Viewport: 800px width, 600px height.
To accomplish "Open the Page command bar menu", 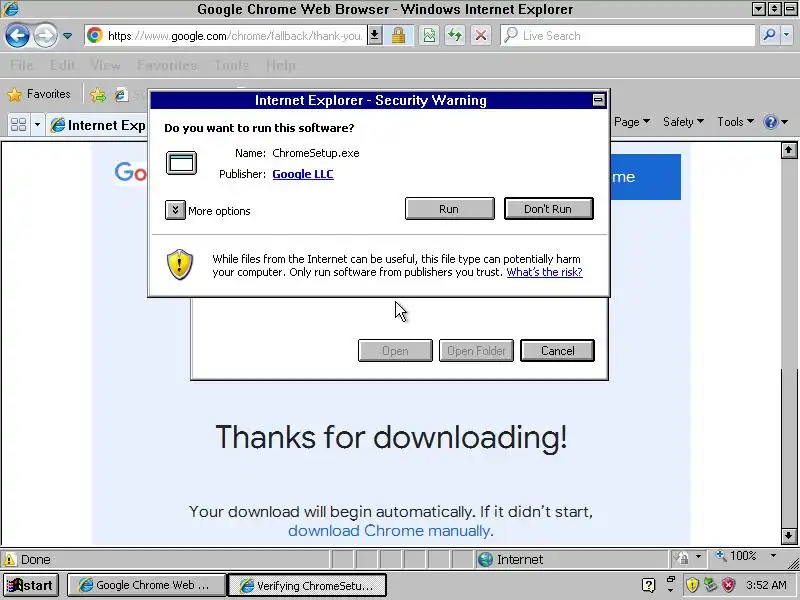I will pyautogui.click(x=632, y=122).
